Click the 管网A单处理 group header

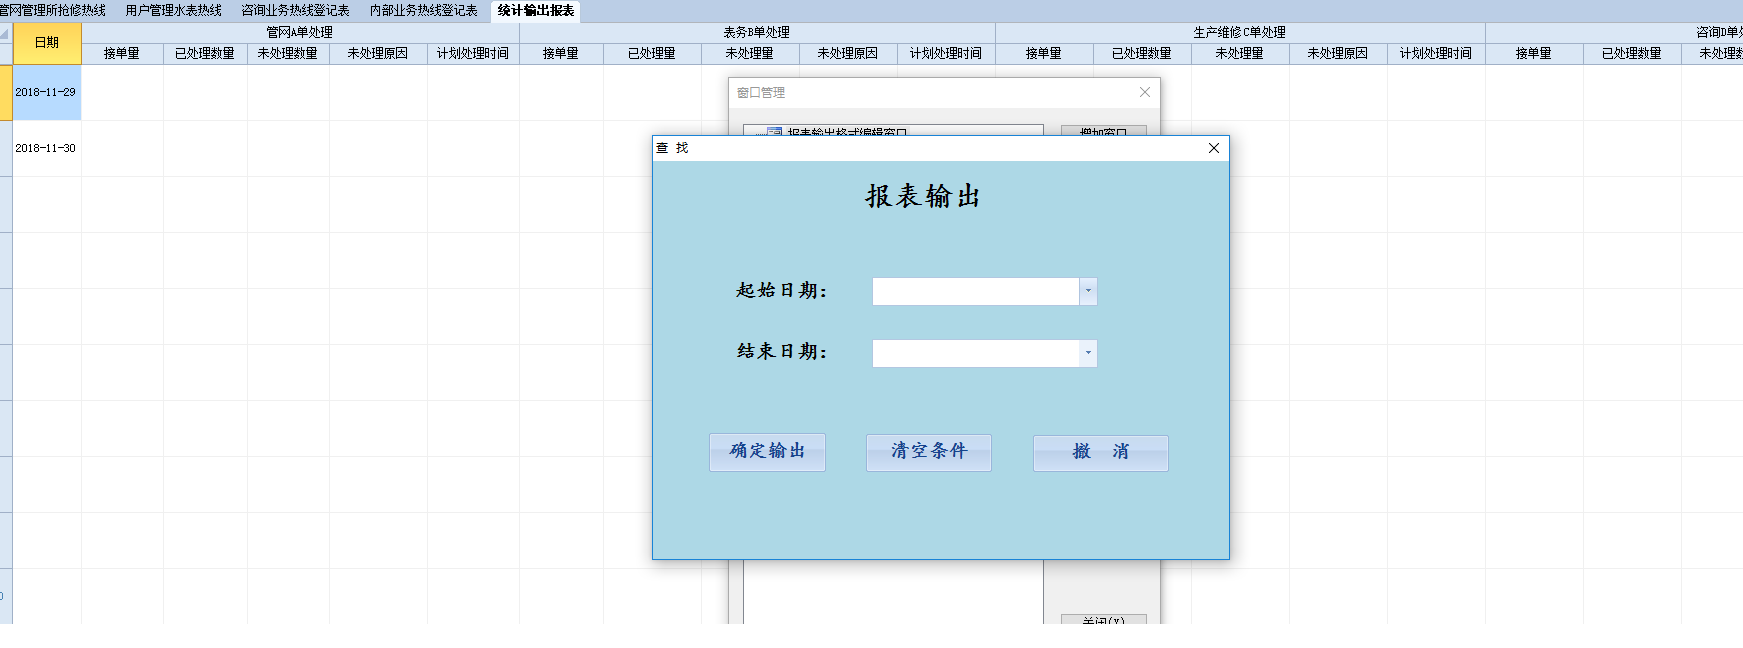pos(300,32)
